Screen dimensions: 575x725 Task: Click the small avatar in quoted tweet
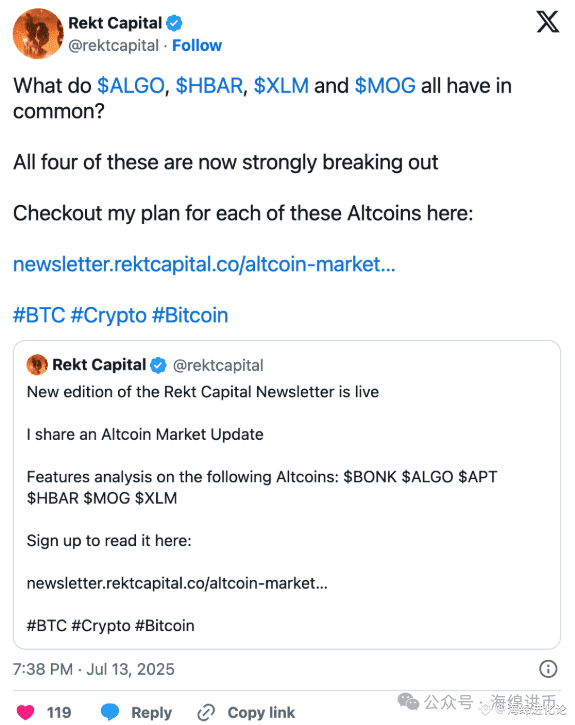coord(37,365)
